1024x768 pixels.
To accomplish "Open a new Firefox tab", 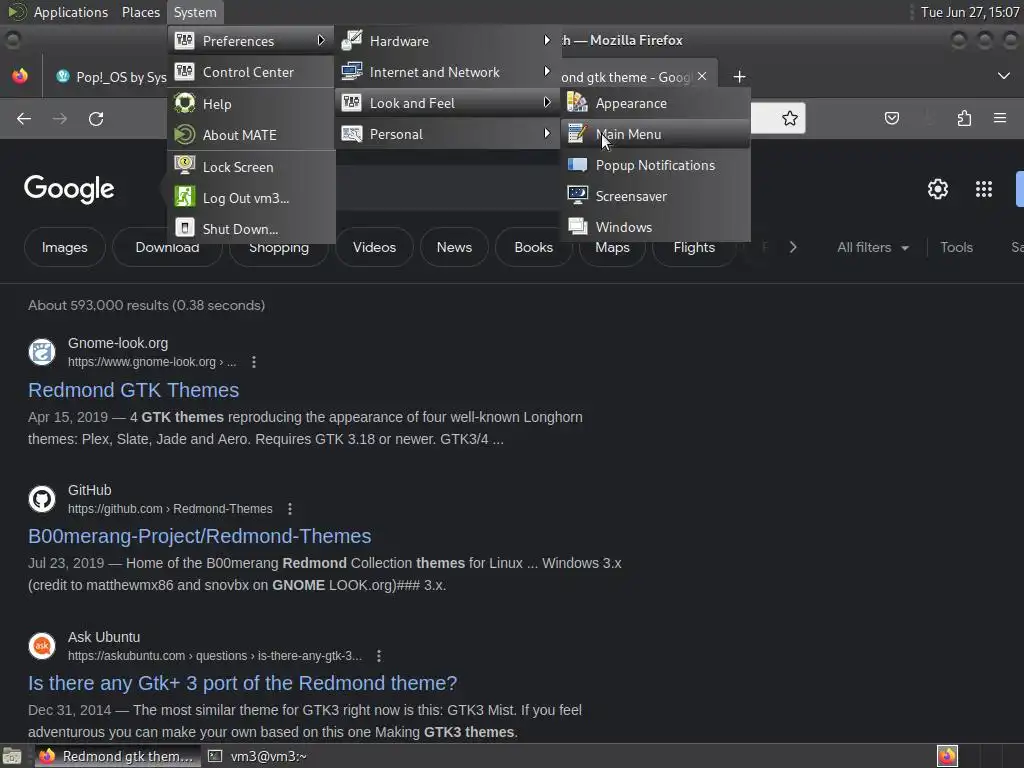I will (x=739, y=77).
